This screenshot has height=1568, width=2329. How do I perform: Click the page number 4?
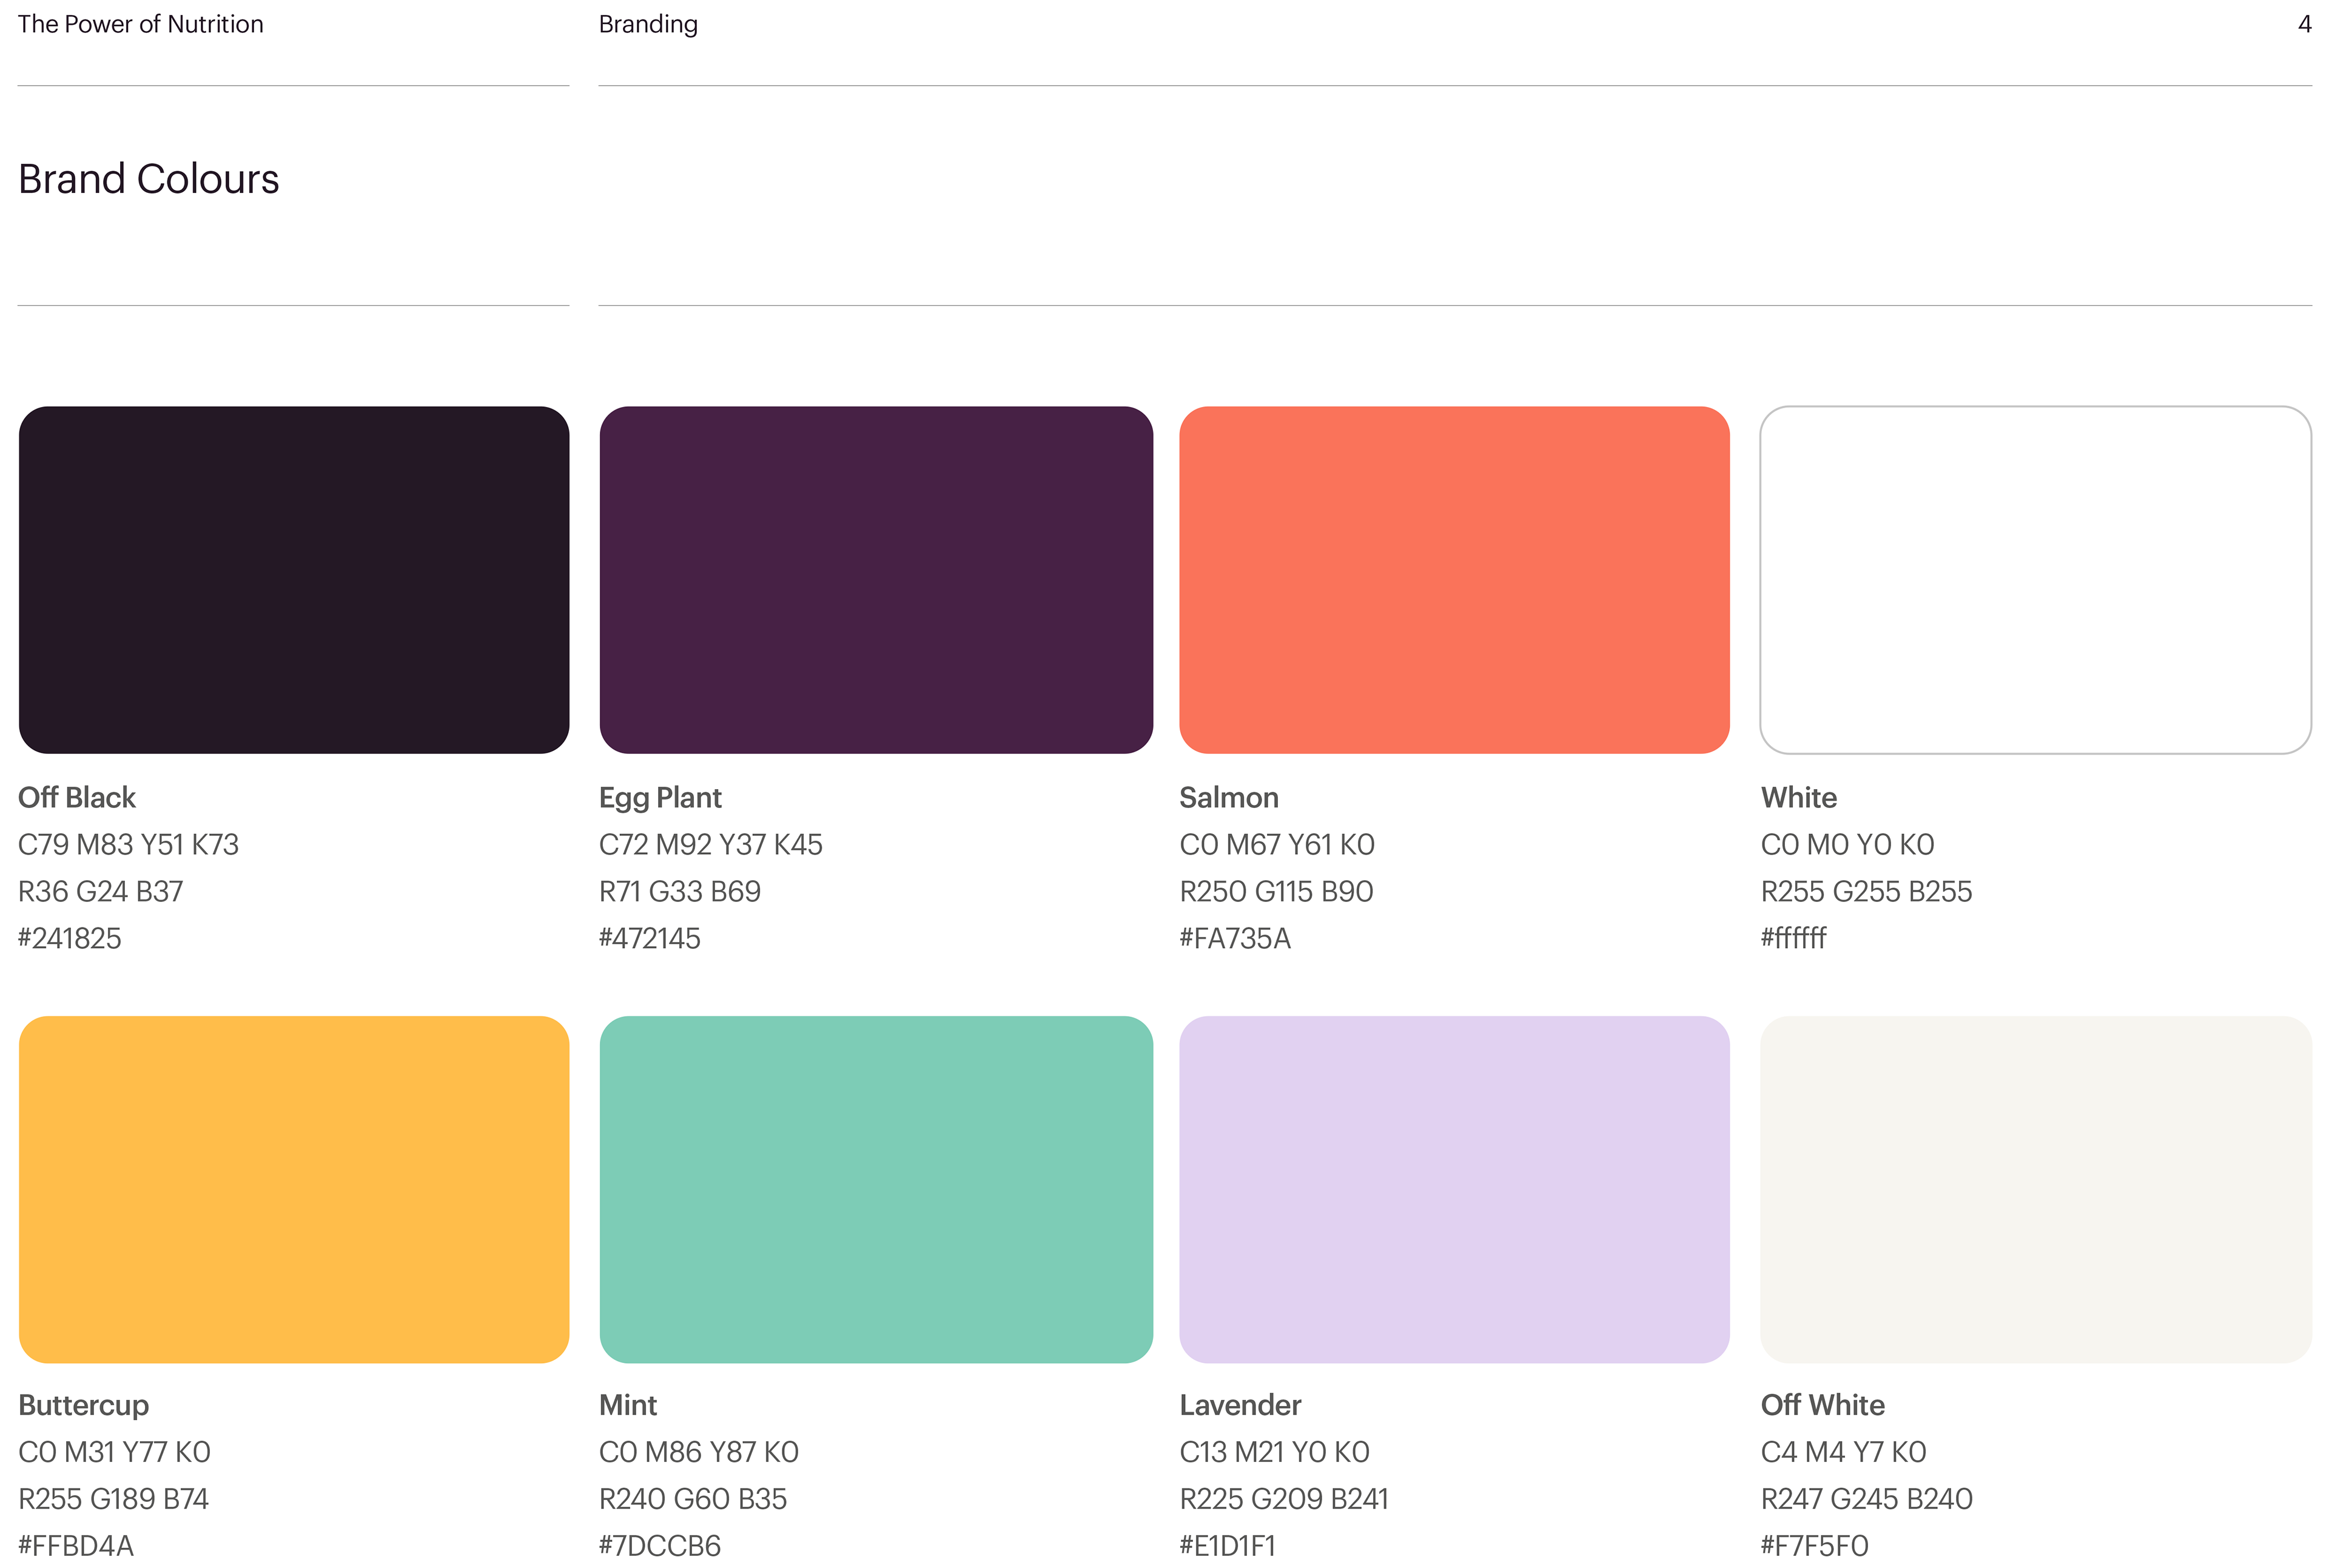2304,24
